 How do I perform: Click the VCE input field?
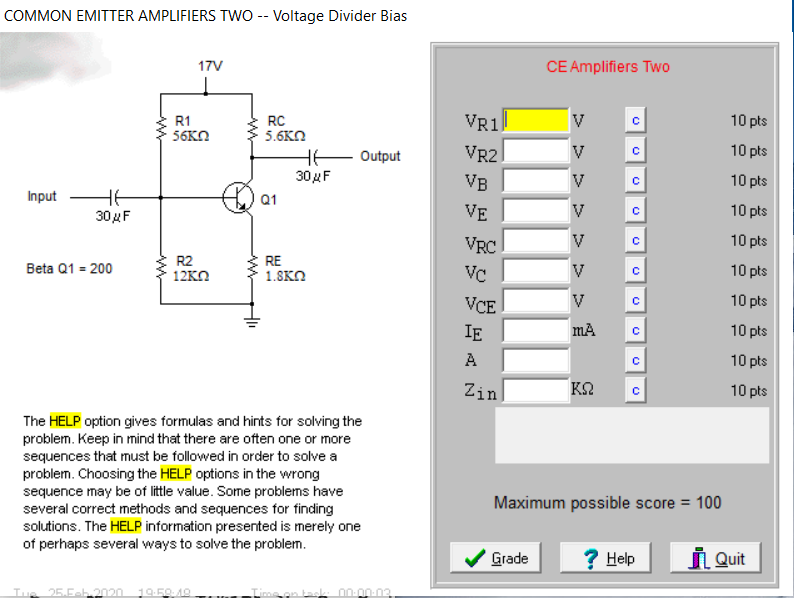(x=536, y=300)
